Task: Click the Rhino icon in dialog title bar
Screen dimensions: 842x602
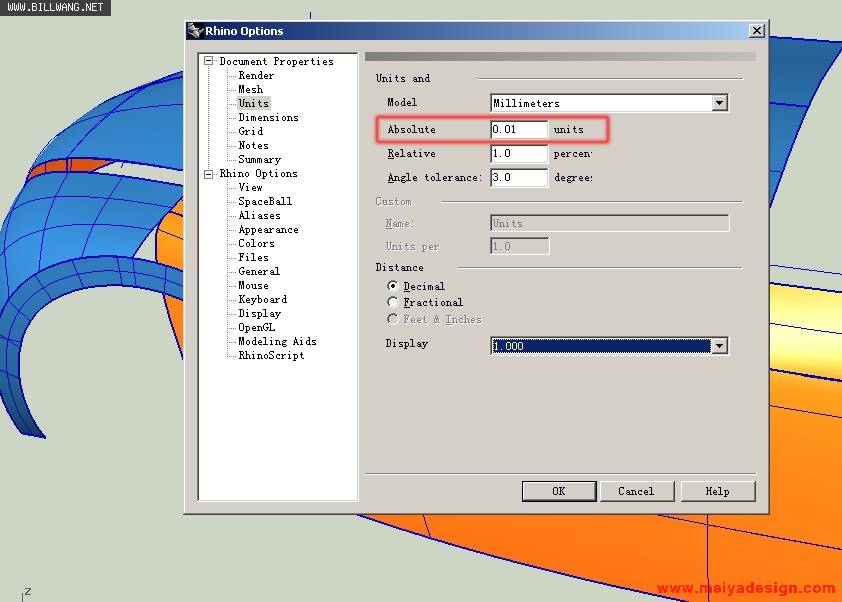Action: [196, 31]
